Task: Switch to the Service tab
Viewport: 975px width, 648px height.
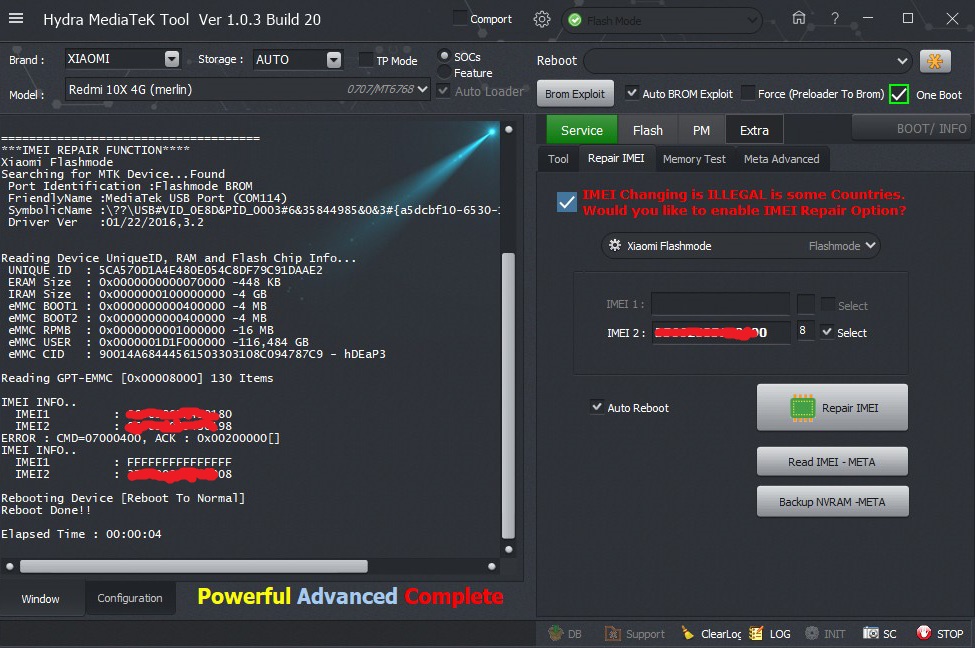Action: point(581,130)
